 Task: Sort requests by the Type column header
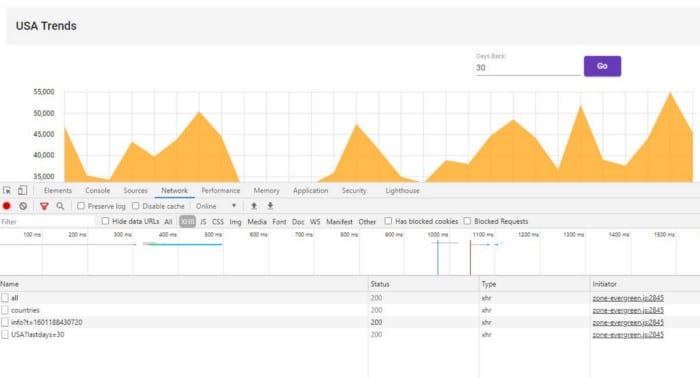coord(534,284)
